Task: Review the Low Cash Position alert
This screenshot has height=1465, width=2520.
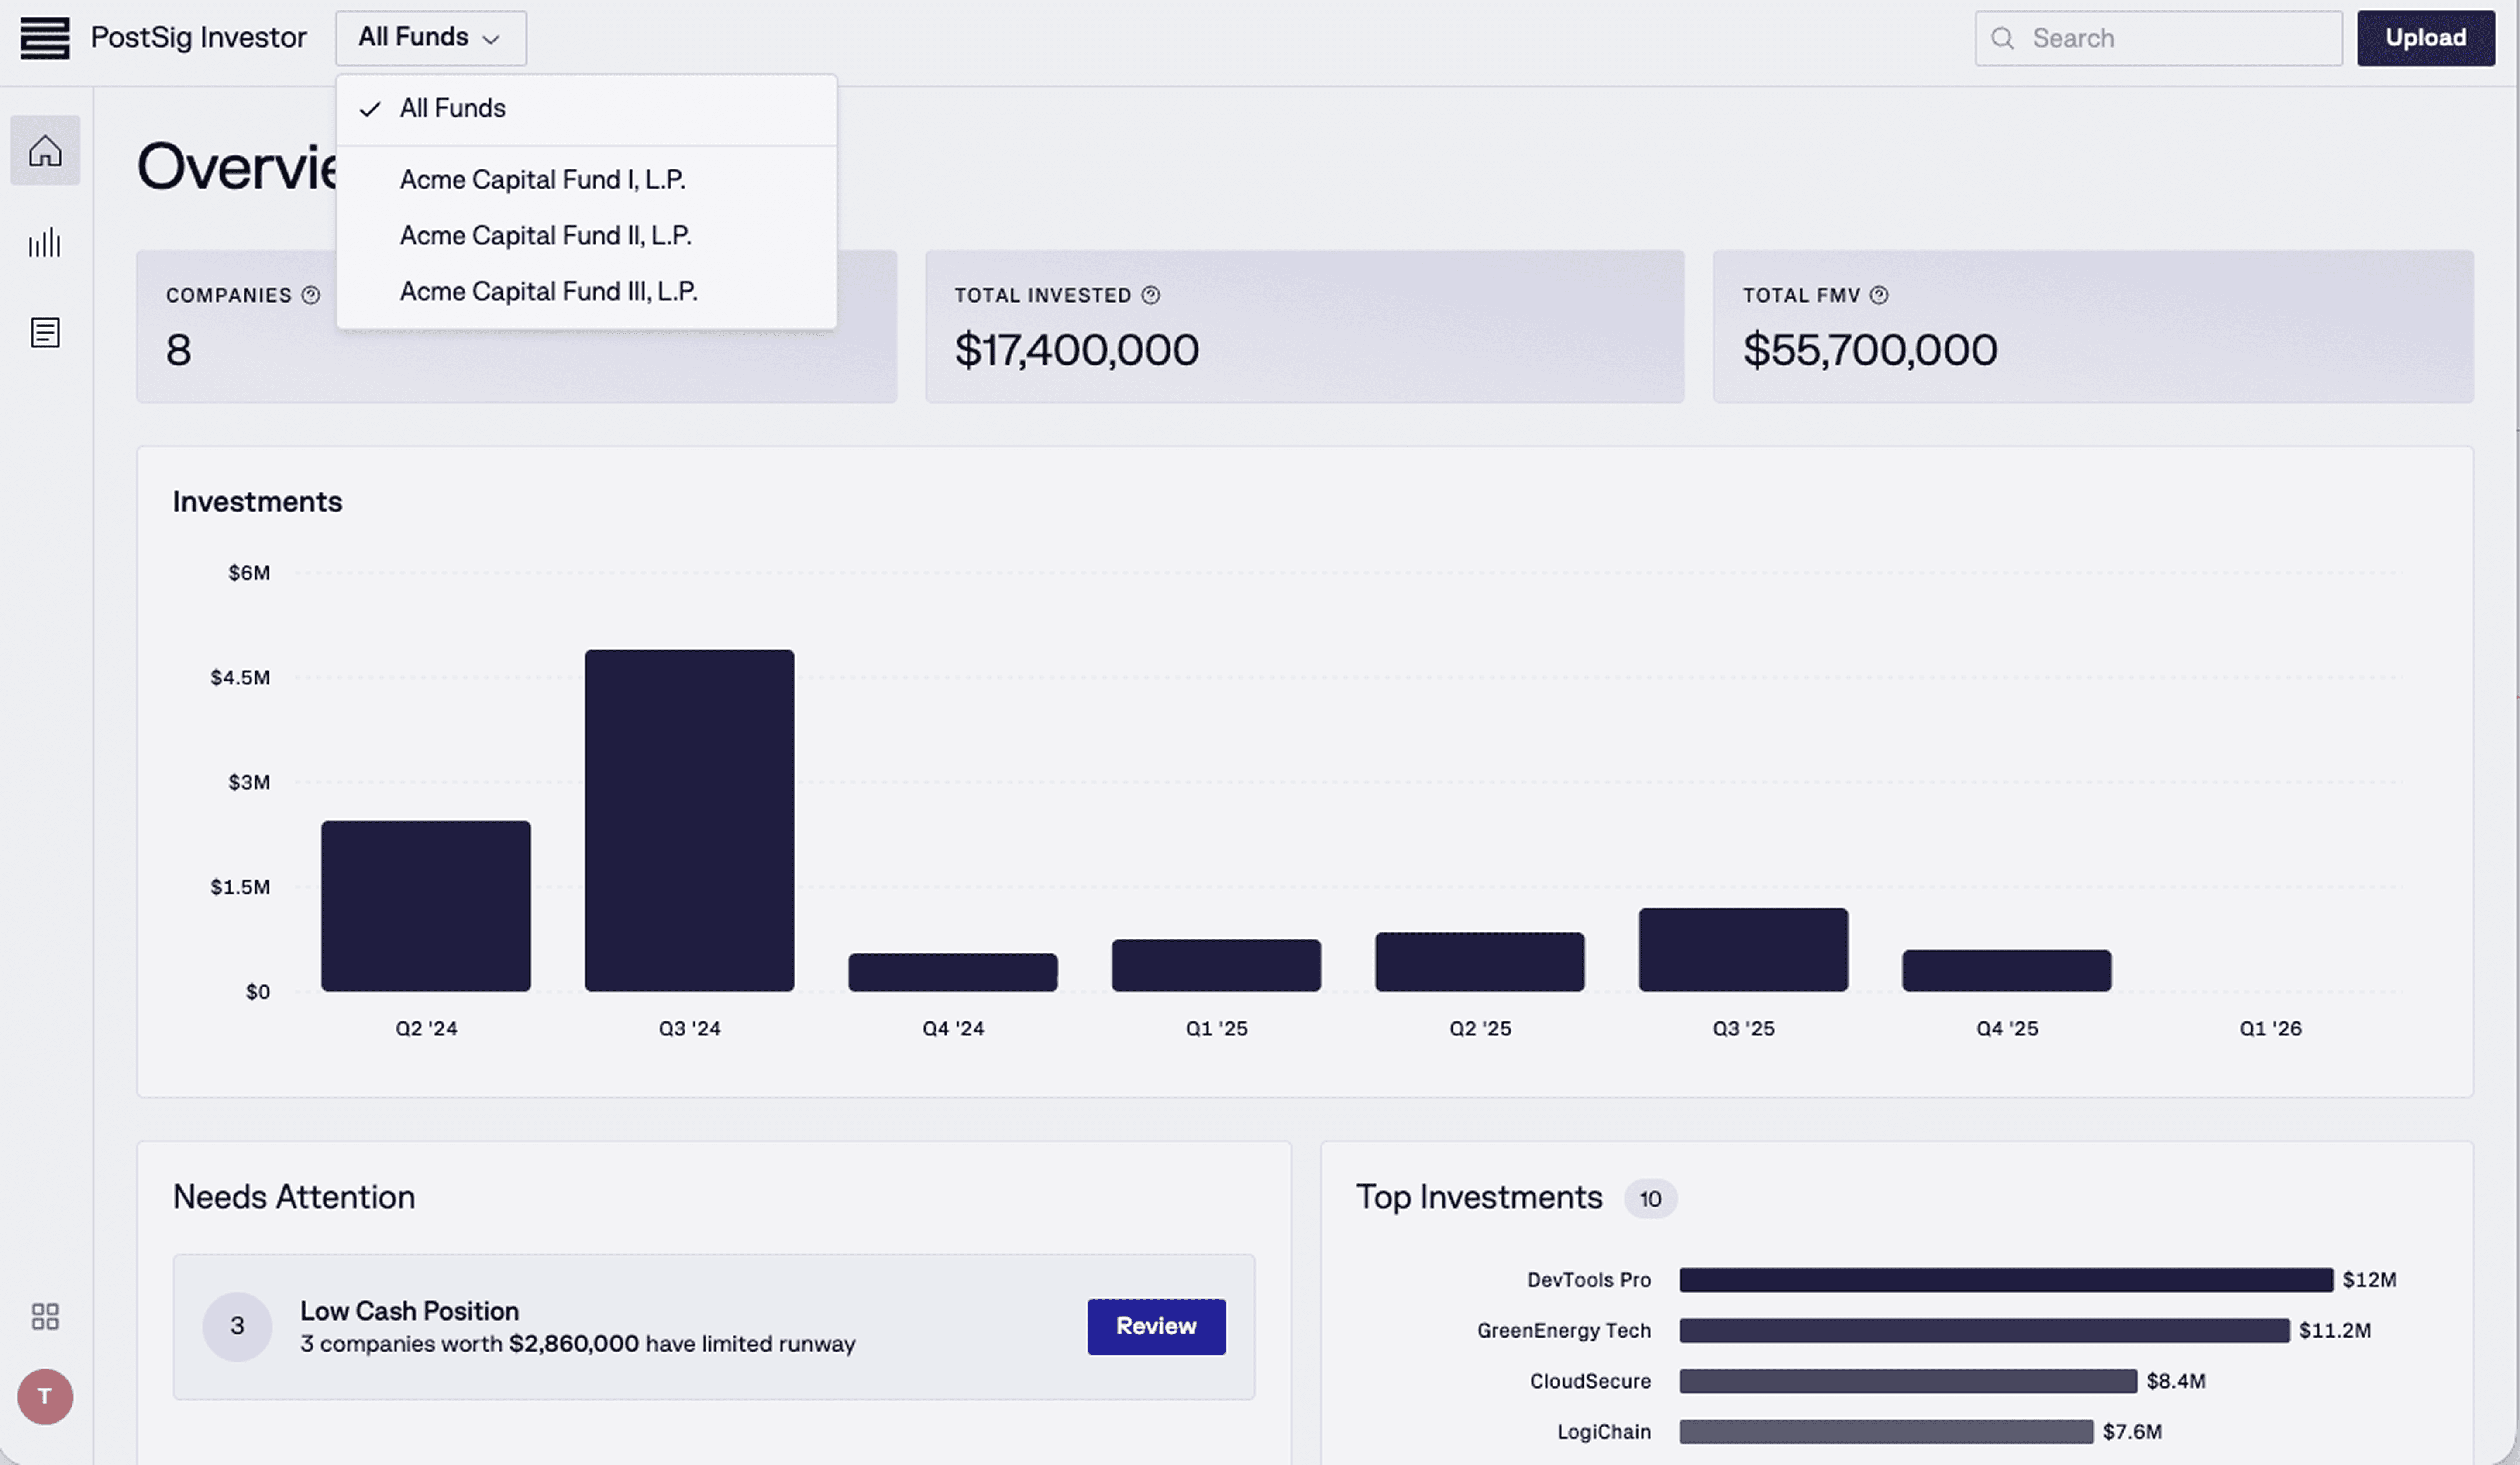Action: point(1156,1326)
